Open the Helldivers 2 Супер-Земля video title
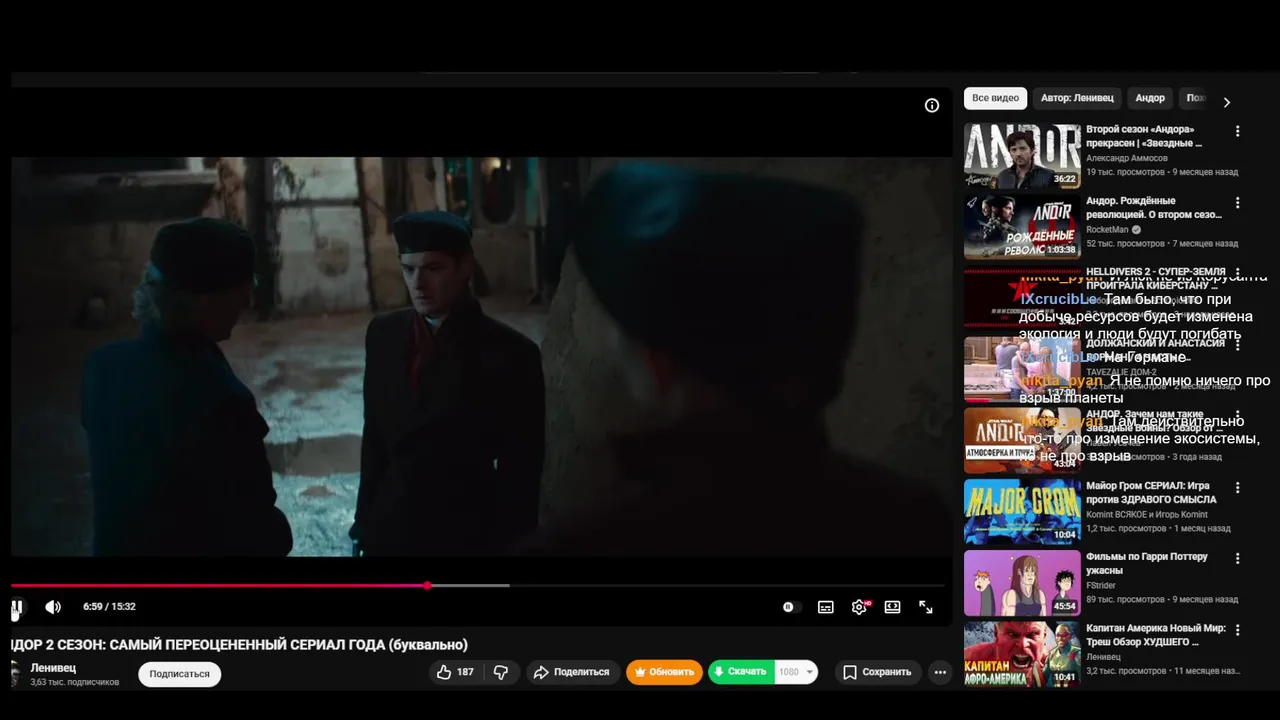Image resolution: width=1280 pixels, height=720 pixels. pyautogui.click(x=1155, y=278)
